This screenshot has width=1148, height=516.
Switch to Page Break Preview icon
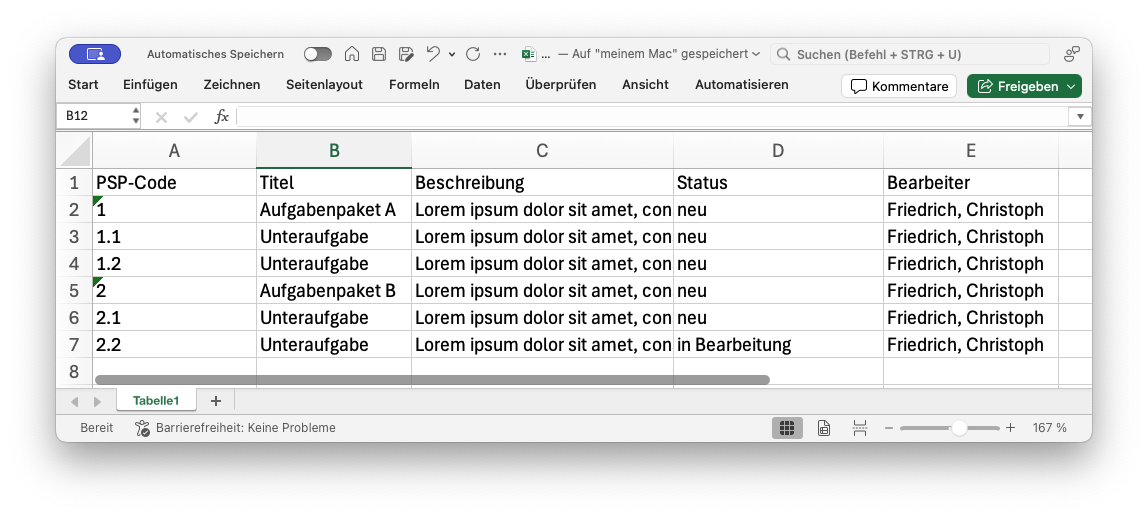click(859, 428)
